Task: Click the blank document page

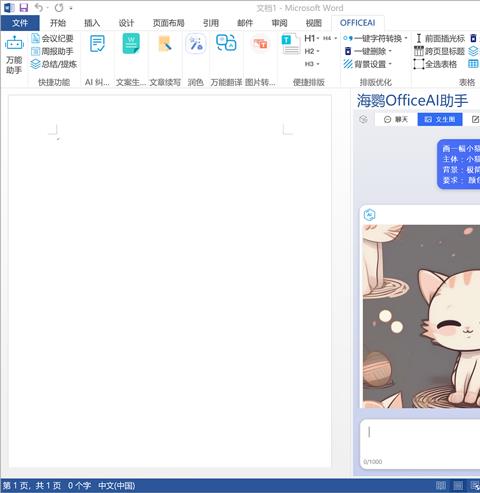Action: [170, 282]
